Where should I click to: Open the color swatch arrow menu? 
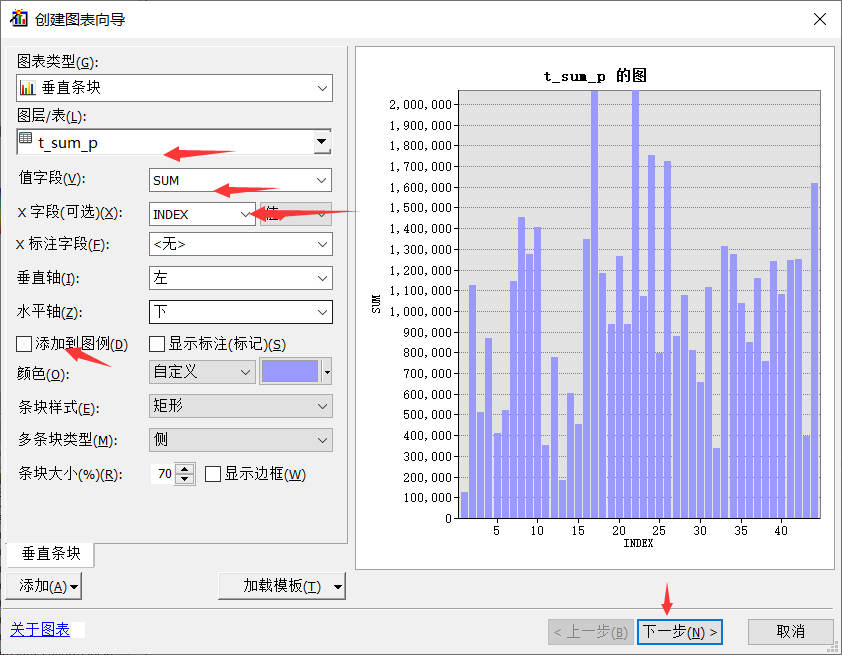point(326,372)
